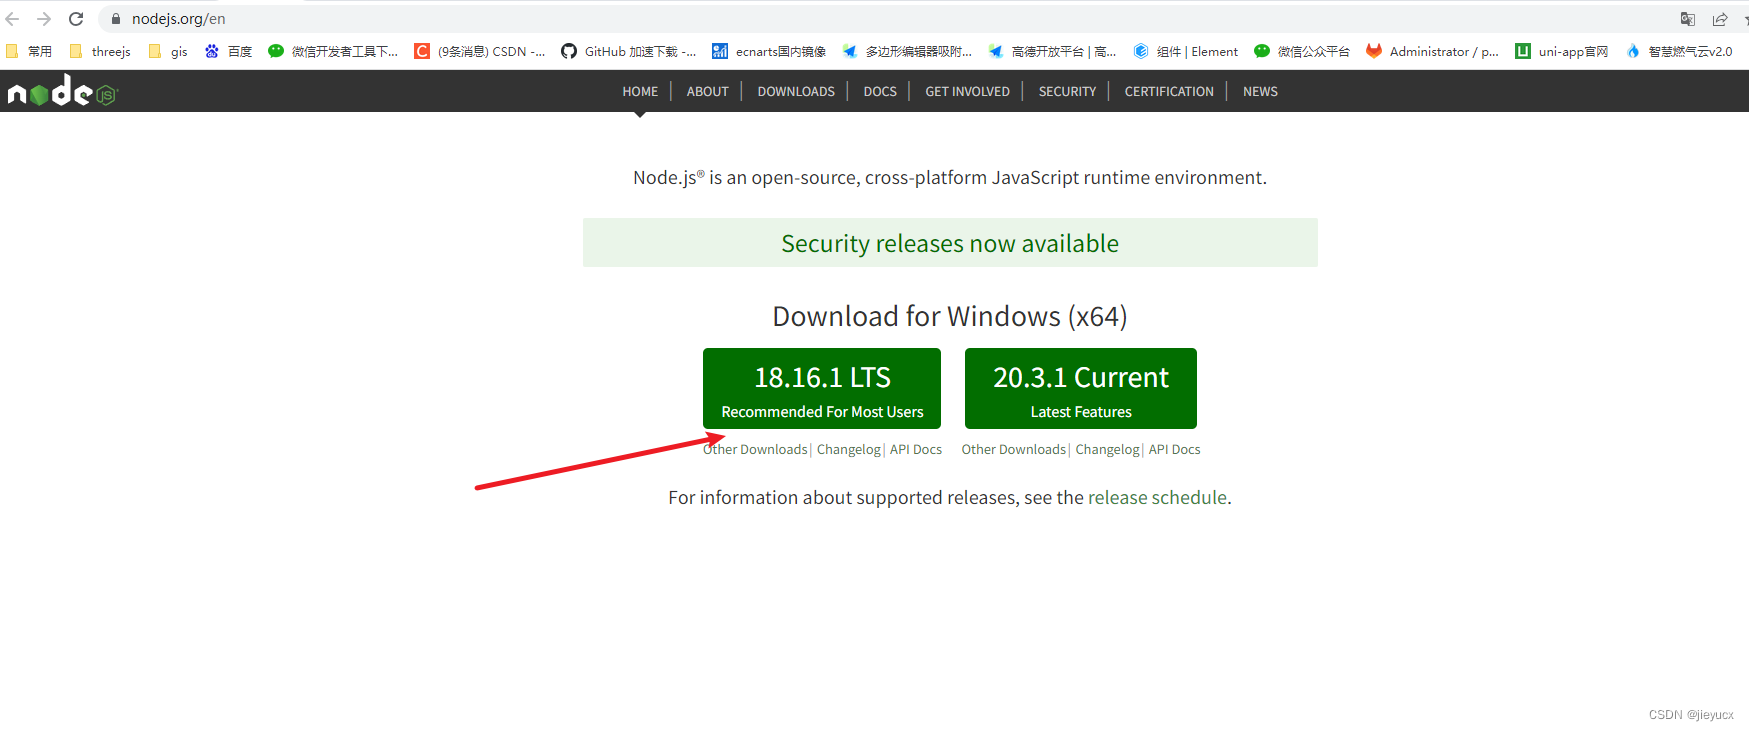
Task: Open the uni-app官网 bookmark
Action: (x=1562, y=51)
